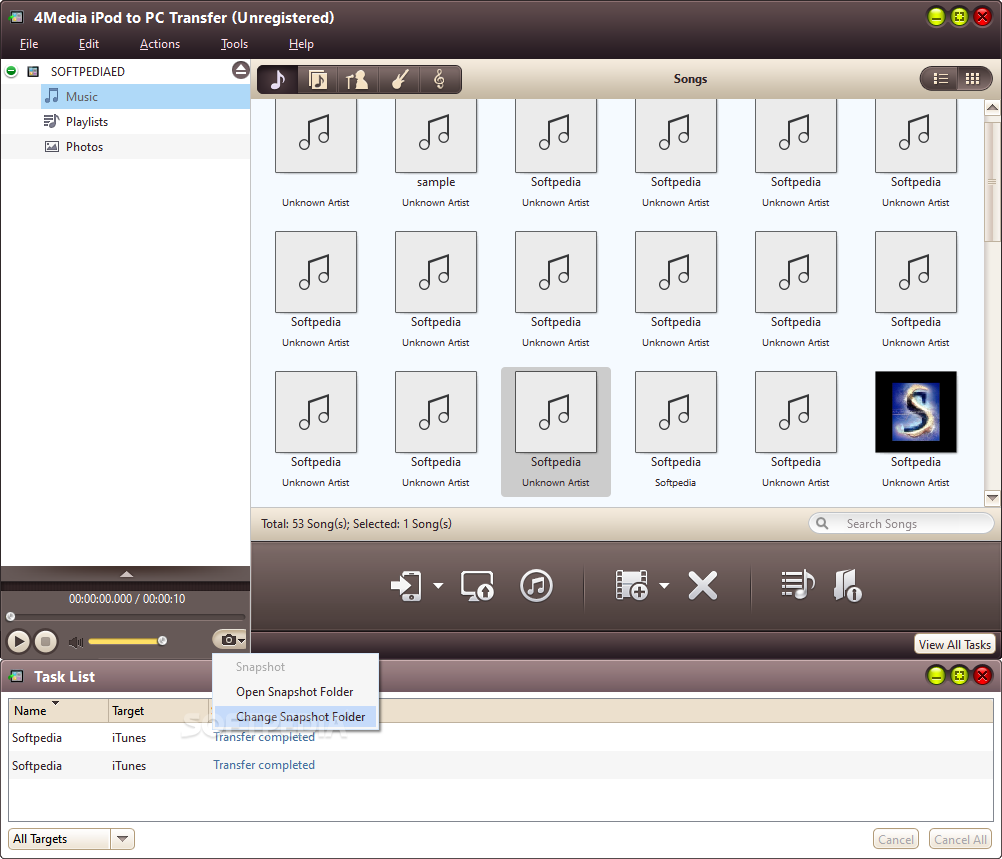
Task: Click the music info edit icon
Action: 848,585
